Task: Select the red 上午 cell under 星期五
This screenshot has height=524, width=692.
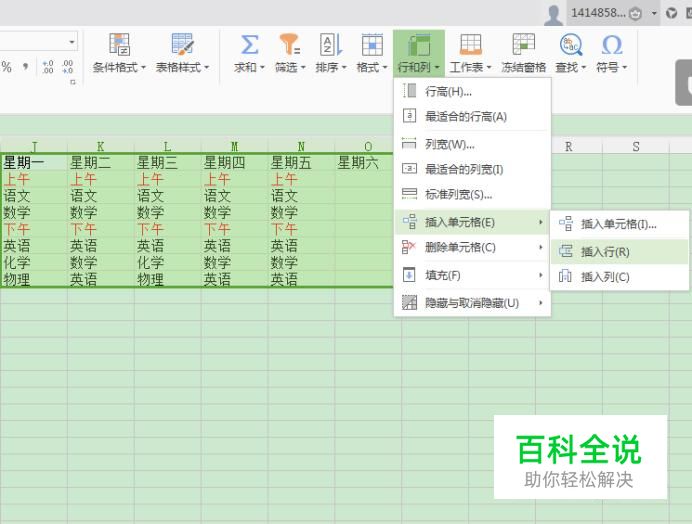Action: (301, 179)
